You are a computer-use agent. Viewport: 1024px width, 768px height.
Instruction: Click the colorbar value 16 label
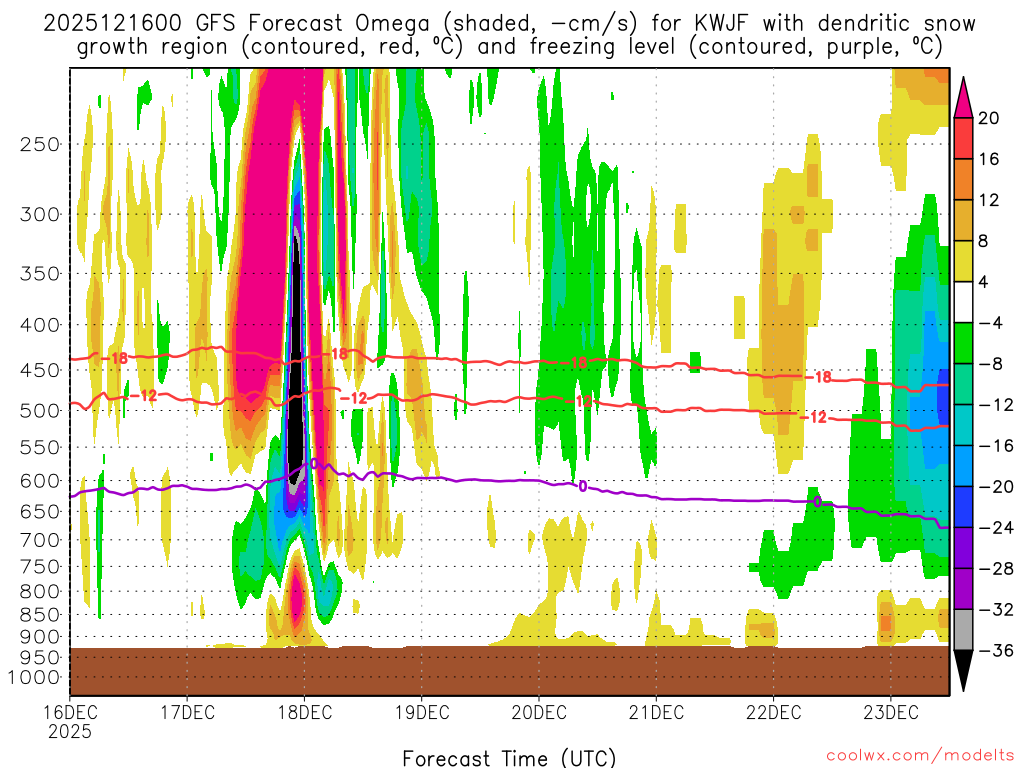pyautogui.click(x=988, y=159)
